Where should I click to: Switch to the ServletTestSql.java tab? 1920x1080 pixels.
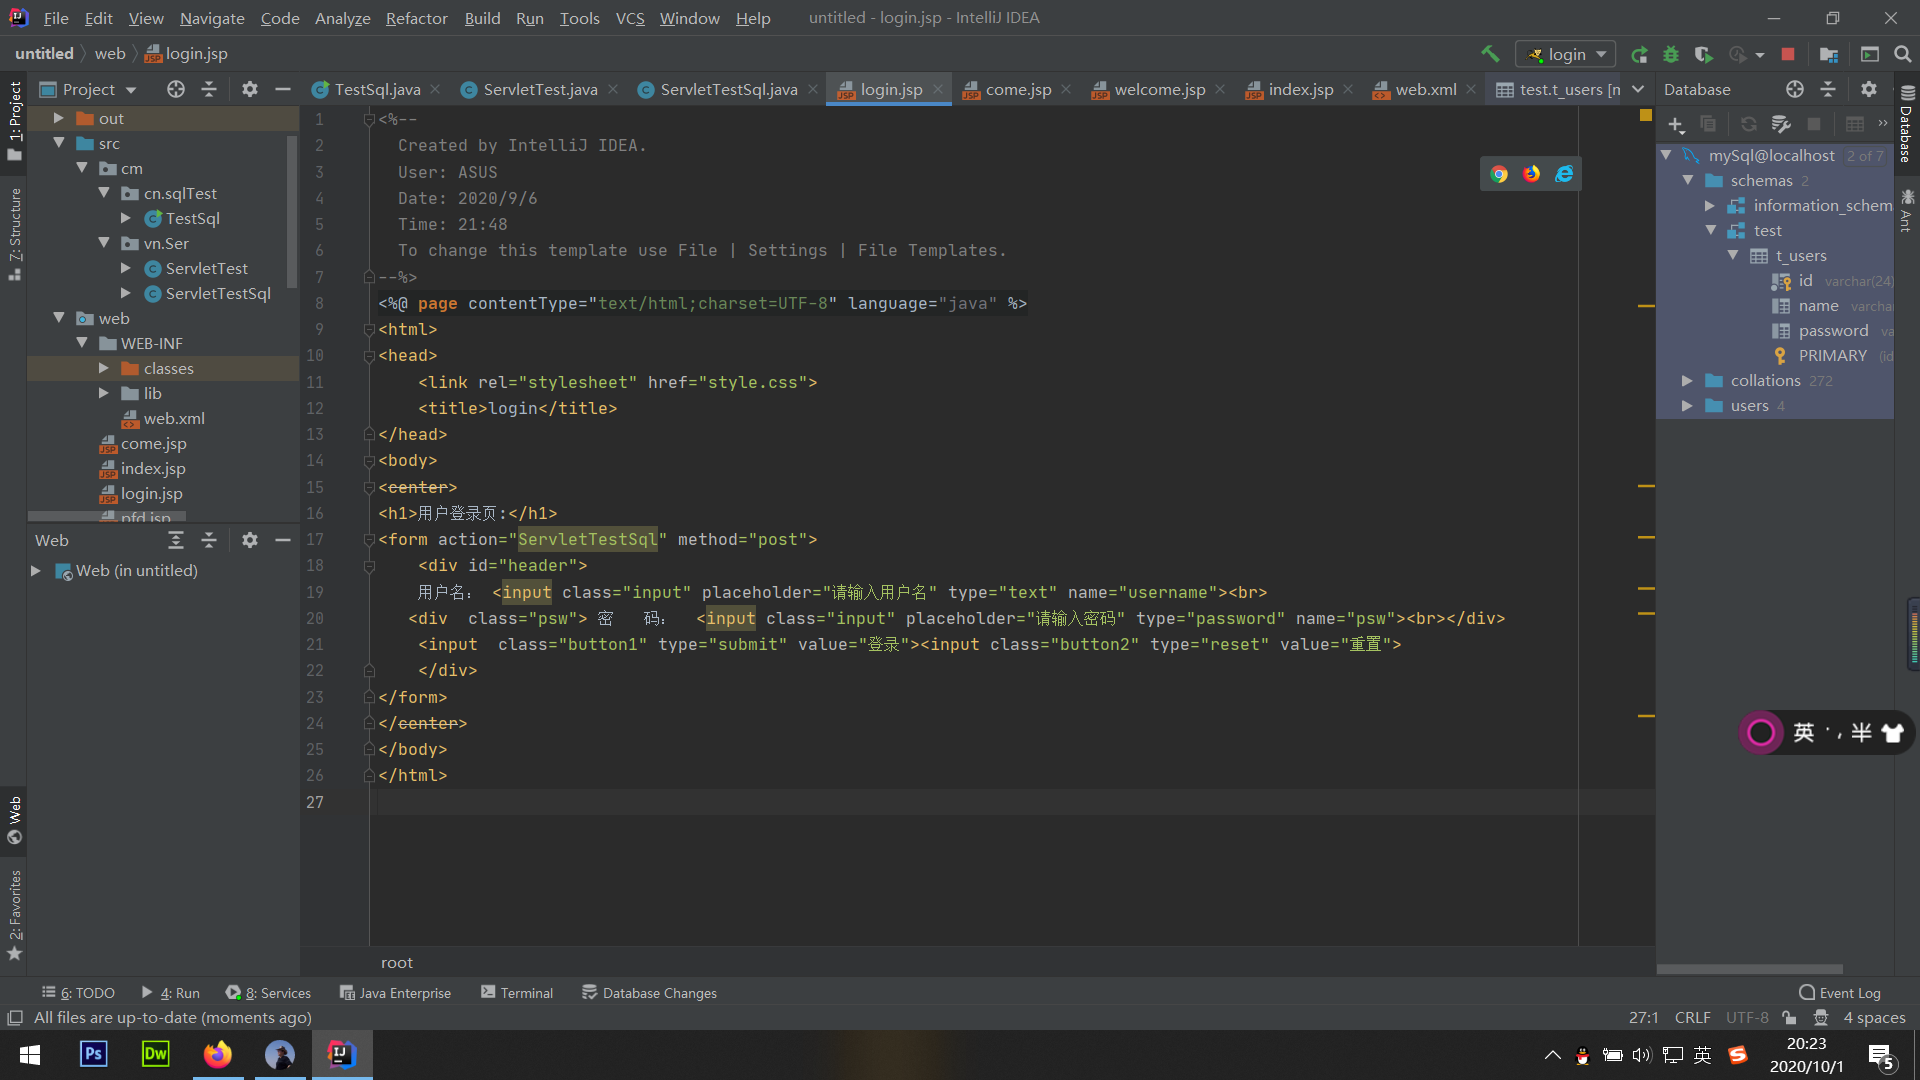pyautogui.click(x=729, y=89)
